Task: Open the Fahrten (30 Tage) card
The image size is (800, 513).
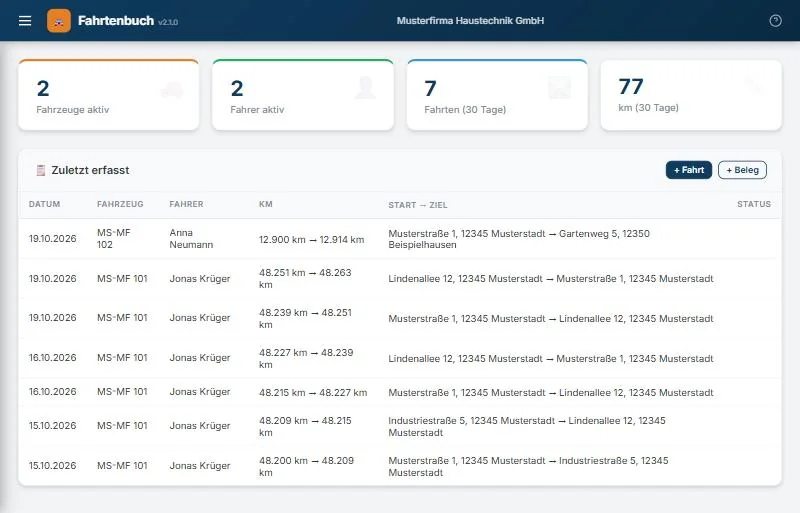Action: pos(497,95)
